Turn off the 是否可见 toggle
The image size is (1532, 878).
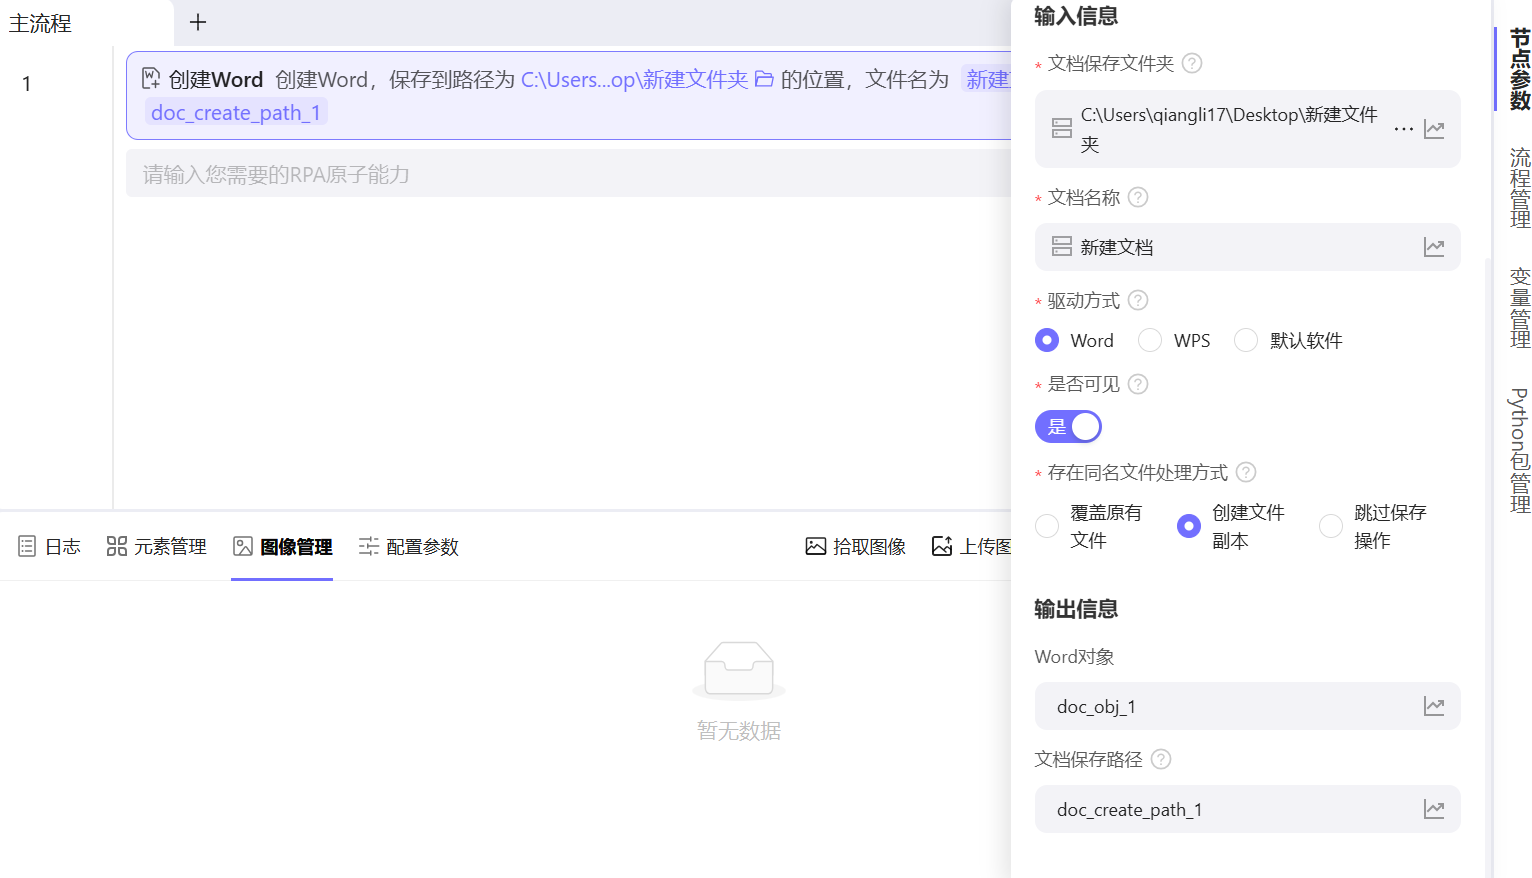click(1068, 426)
